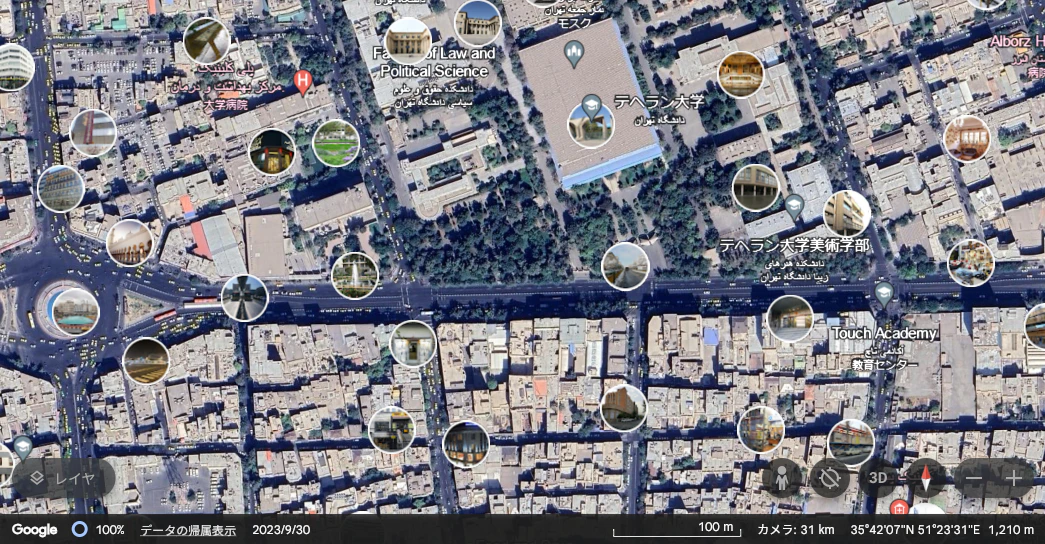This screenshot has height=544, width=1045.
Task: Click the my-location crossed target icon
Action: tap(830, 478)
